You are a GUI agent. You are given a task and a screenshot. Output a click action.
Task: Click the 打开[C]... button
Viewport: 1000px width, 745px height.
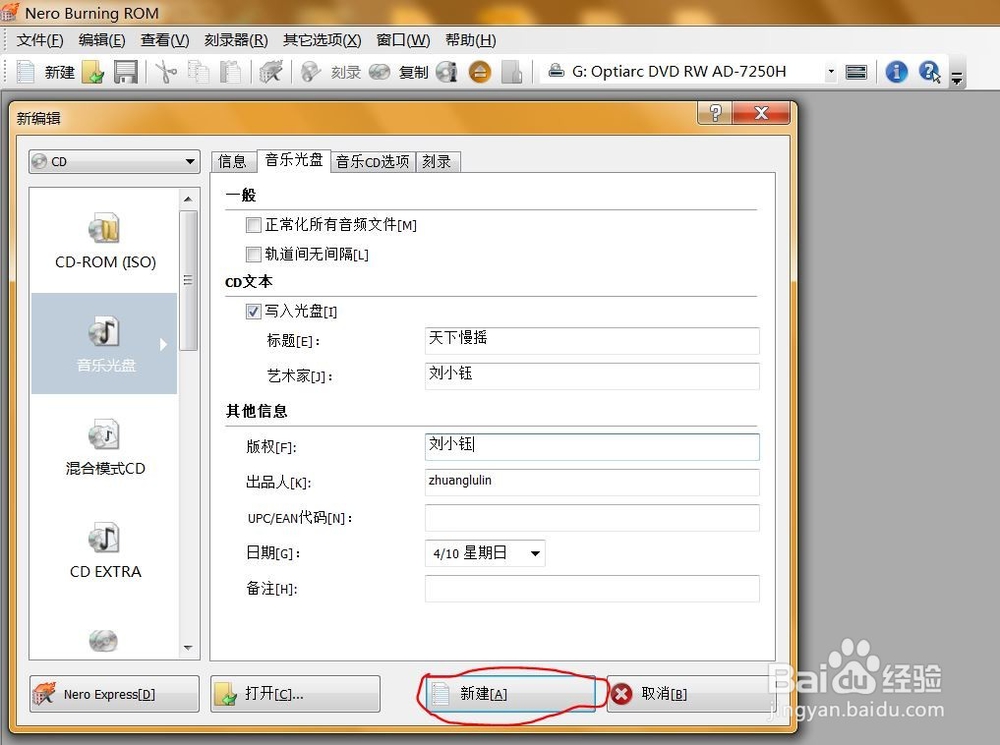tap(295, 694)
